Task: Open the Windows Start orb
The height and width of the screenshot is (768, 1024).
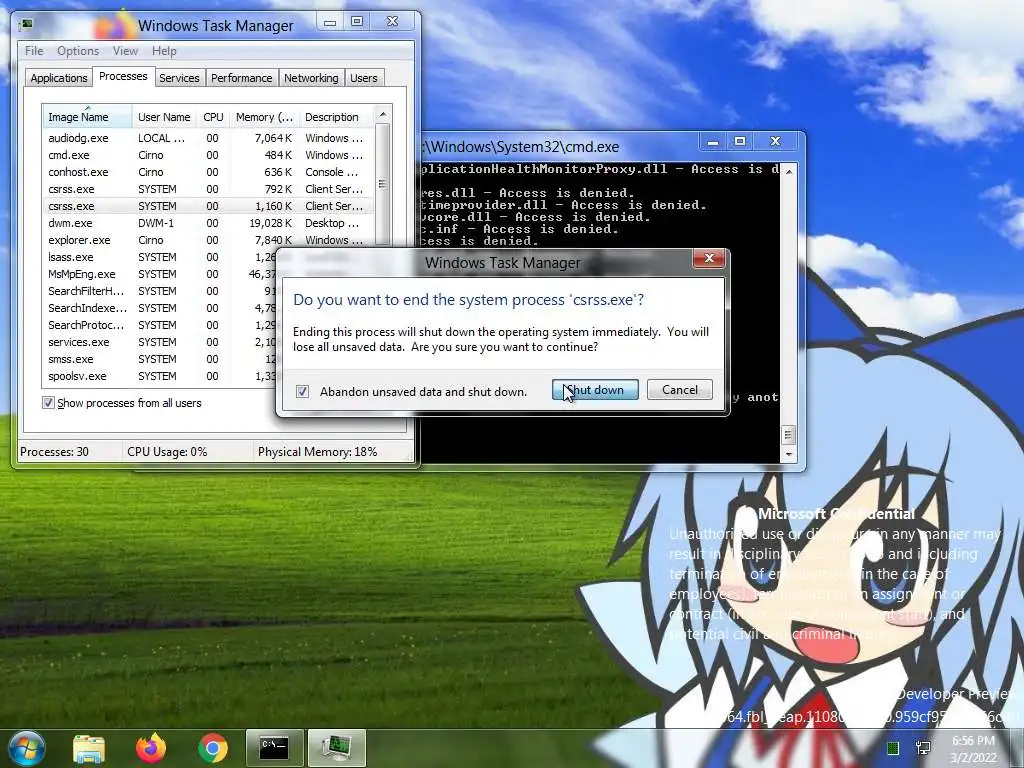Action: coord(27,748)
